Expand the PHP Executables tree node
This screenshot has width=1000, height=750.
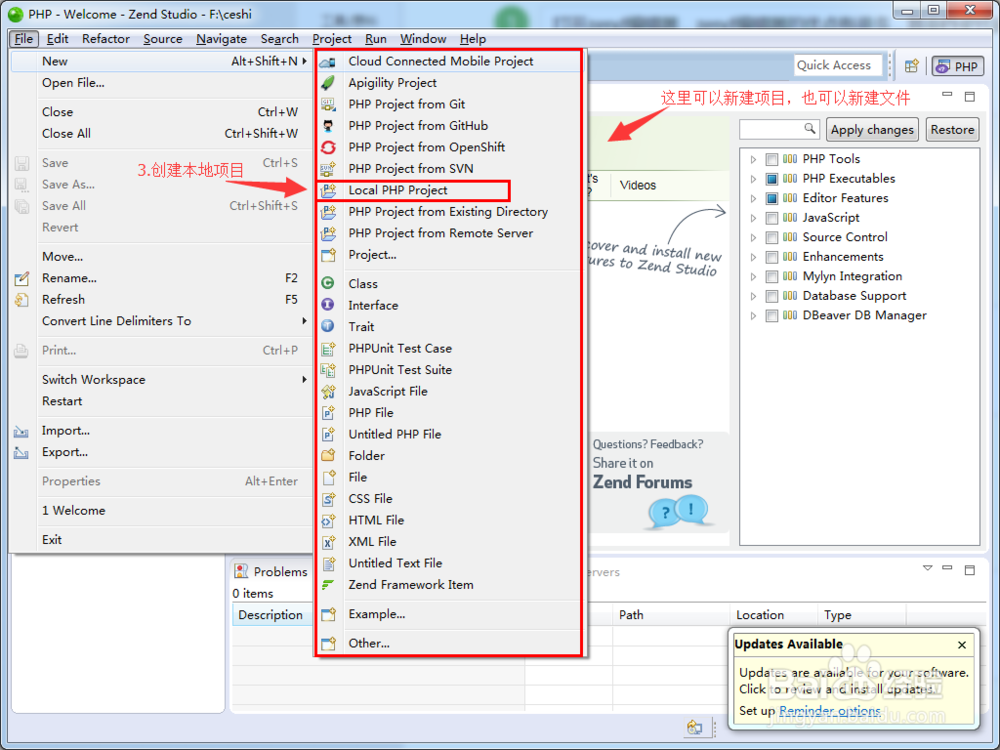[753, 179]
